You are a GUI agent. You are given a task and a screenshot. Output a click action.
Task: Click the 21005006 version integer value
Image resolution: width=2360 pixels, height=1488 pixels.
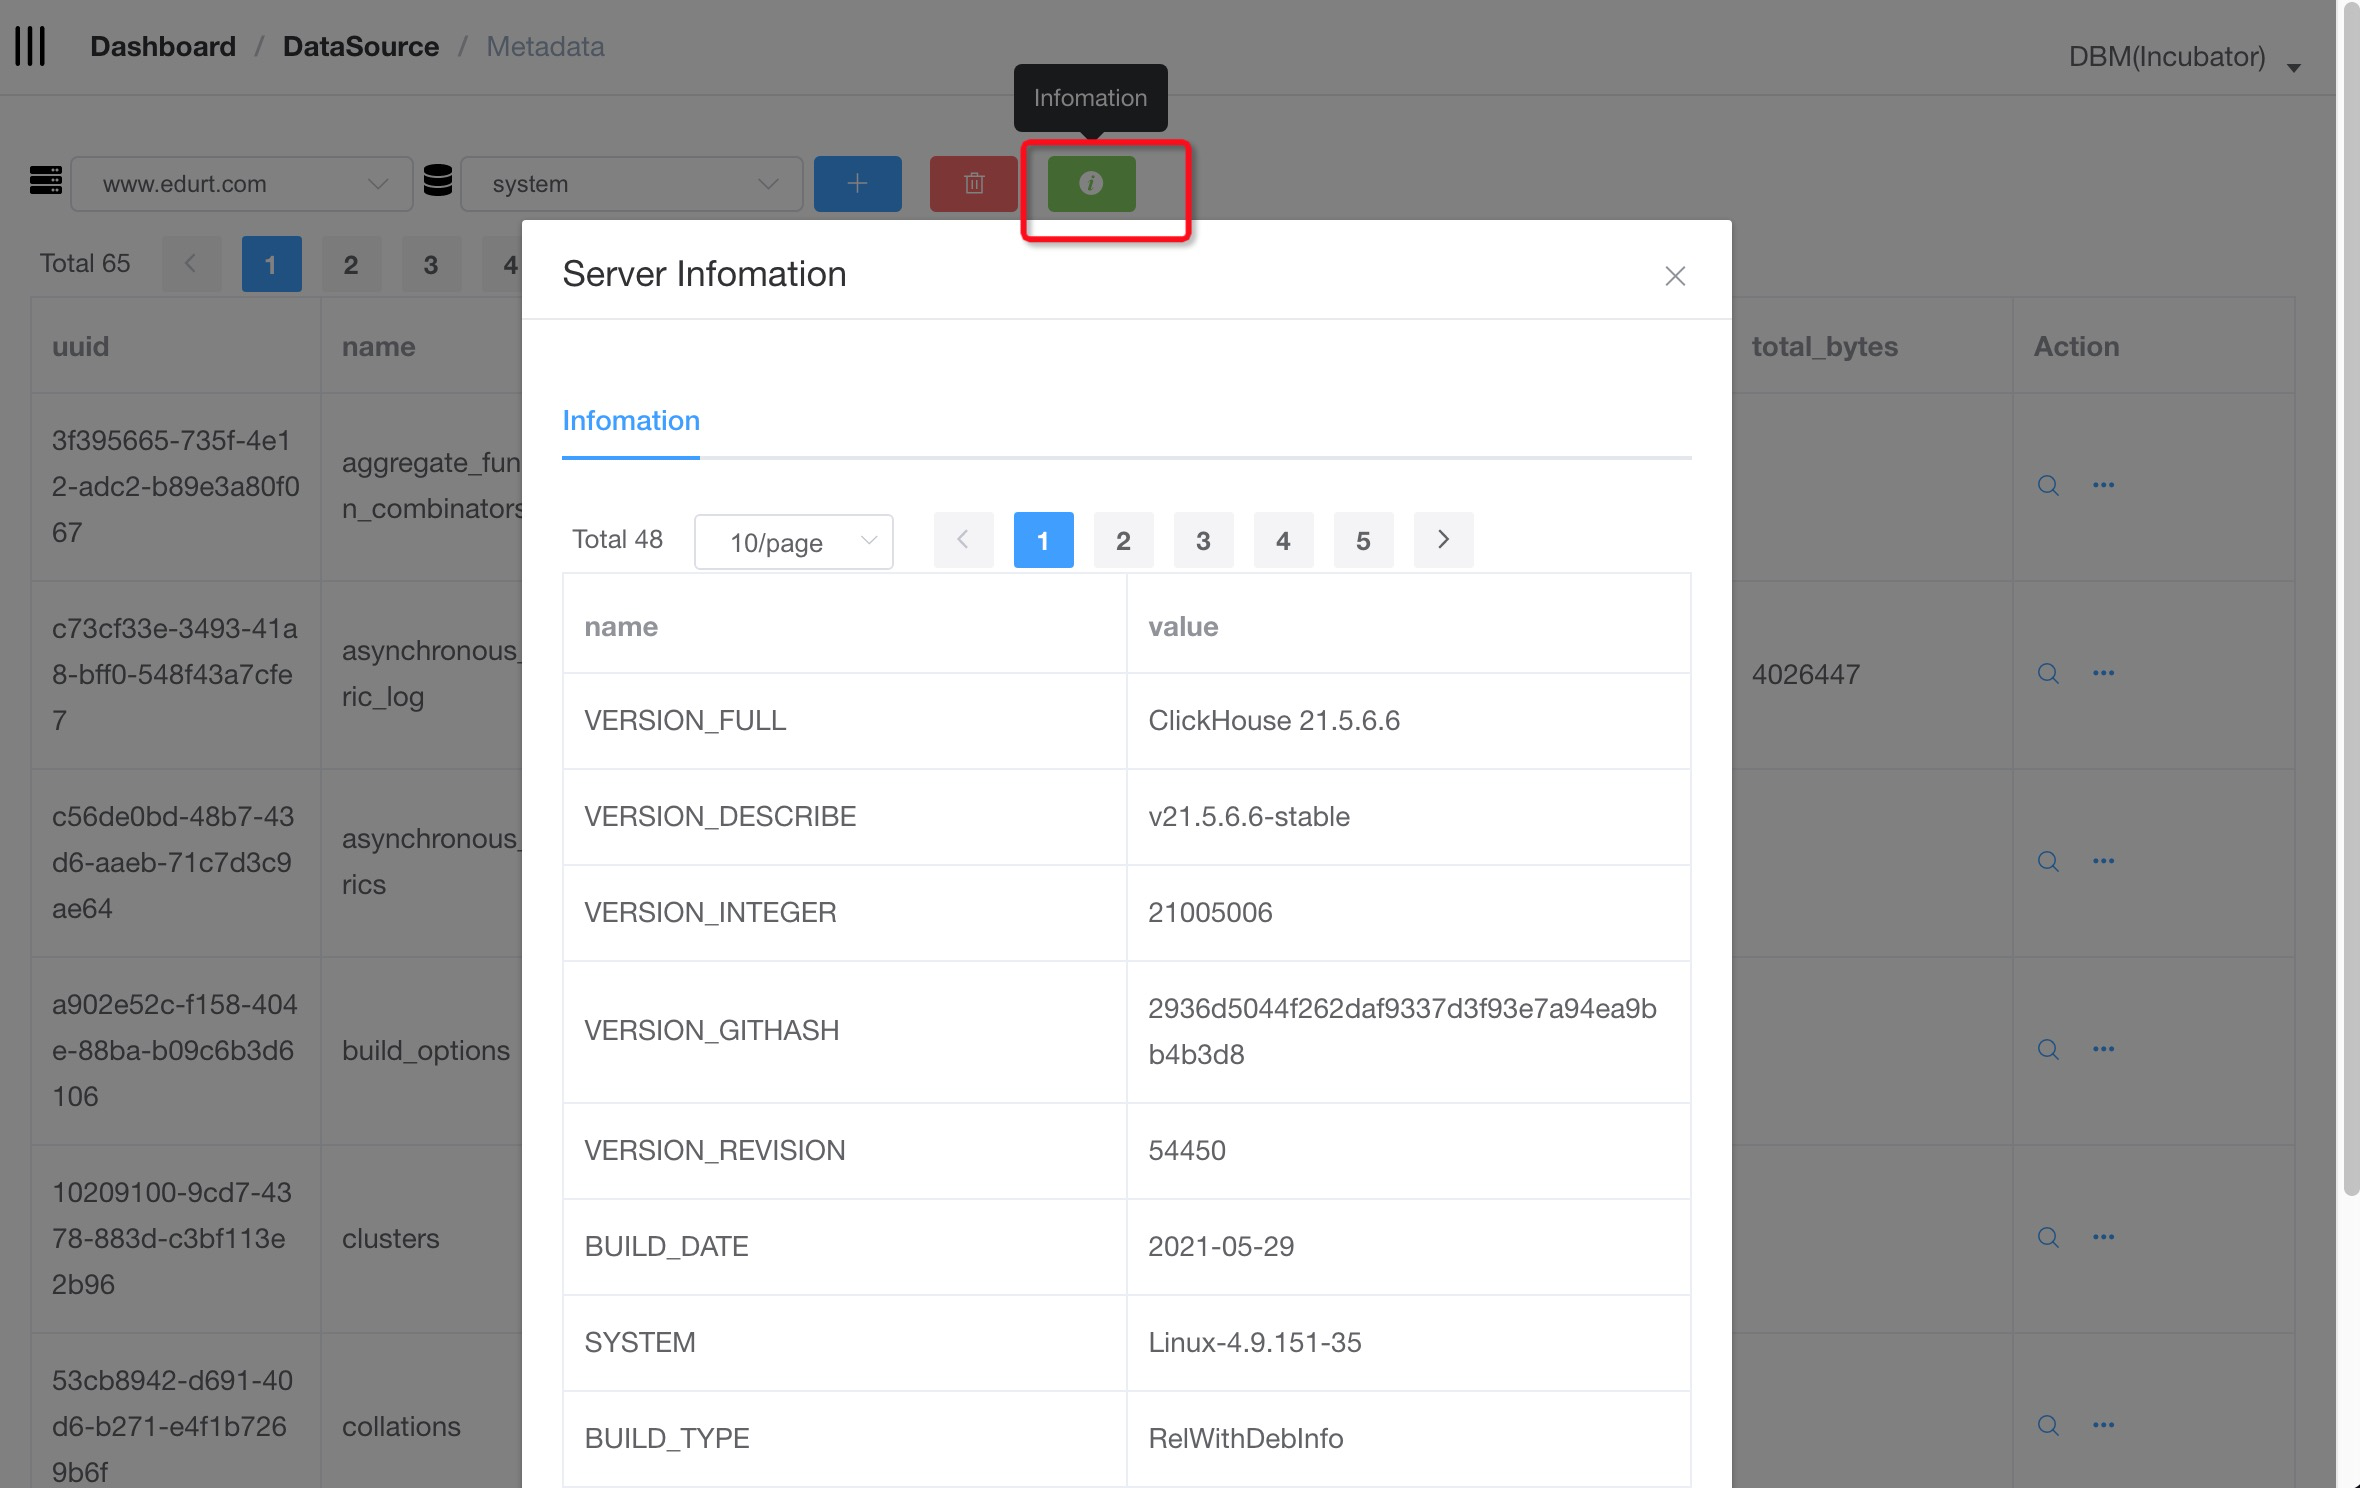pos(1210,913)
